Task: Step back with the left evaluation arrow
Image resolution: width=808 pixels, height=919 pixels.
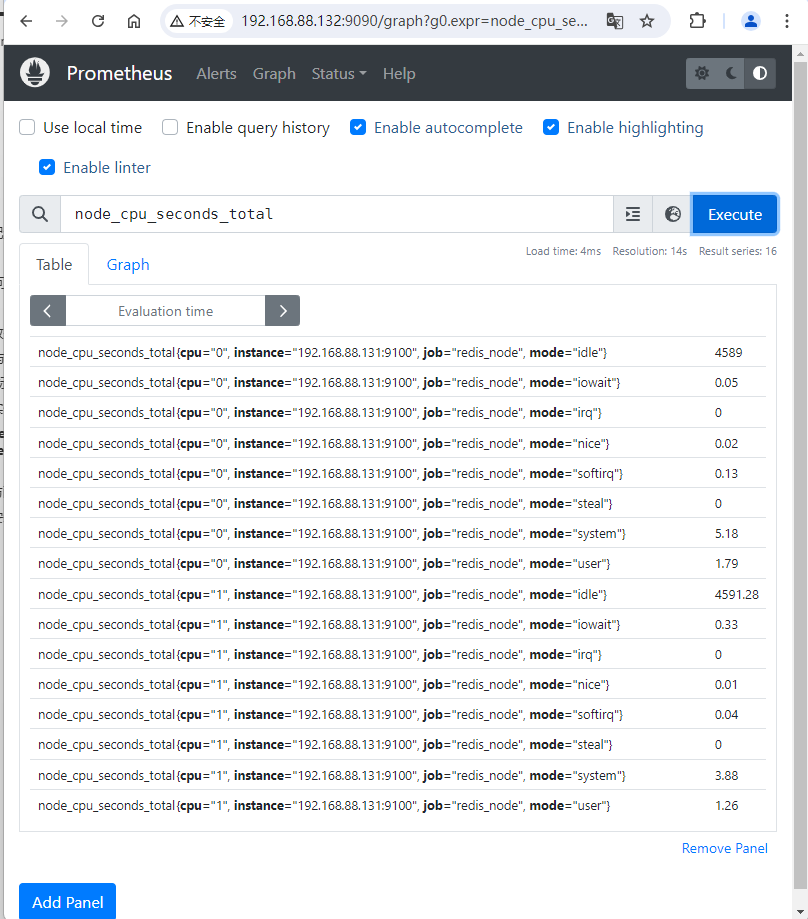Action: (x=47, y=310)
